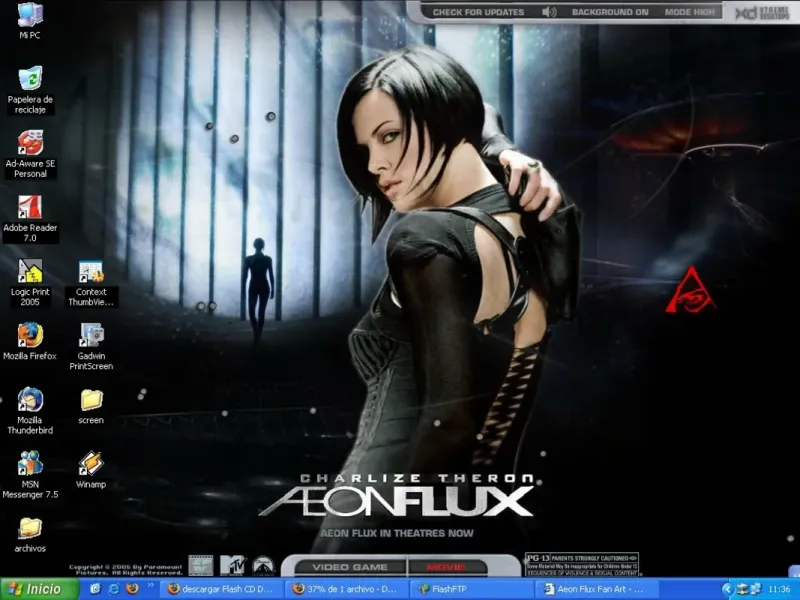The width and height of the screenshot is (800, 600).
Task: Click the VIDEO GAME button
Action: [350, 567]
